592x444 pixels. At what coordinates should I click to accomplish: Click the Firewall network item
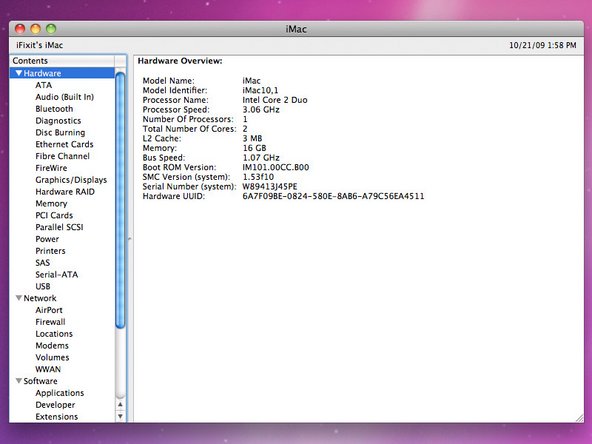coord(50,322)
